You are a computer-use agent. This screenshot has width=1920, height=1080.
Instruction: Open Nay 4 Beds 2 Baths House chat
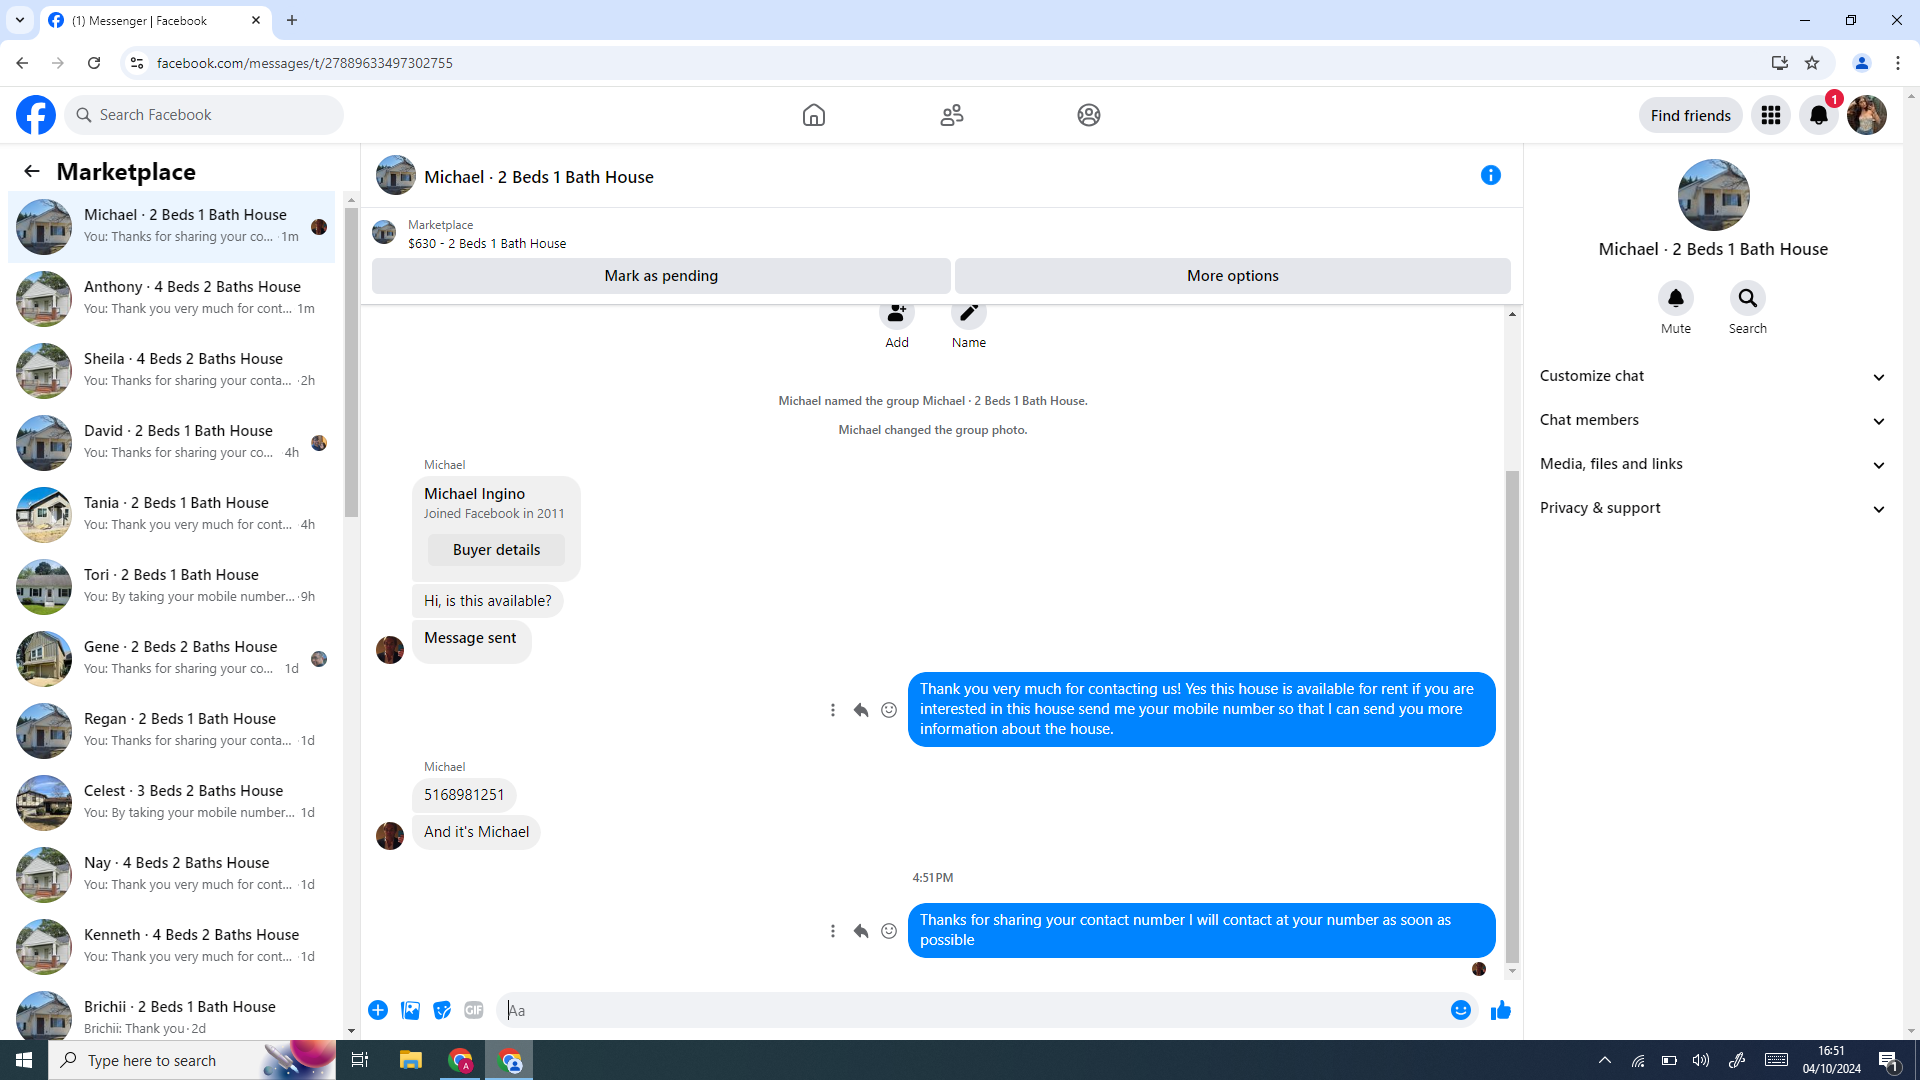[172, 874]
